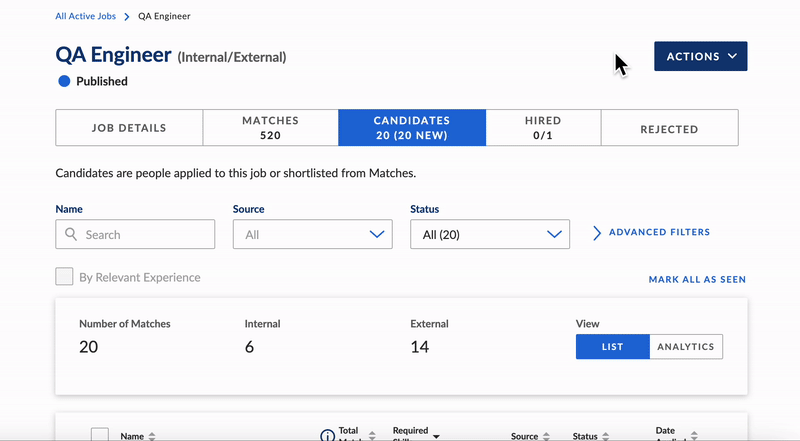
Task: Open the ACTIONS dropdown menu
Action: (701, 56)
